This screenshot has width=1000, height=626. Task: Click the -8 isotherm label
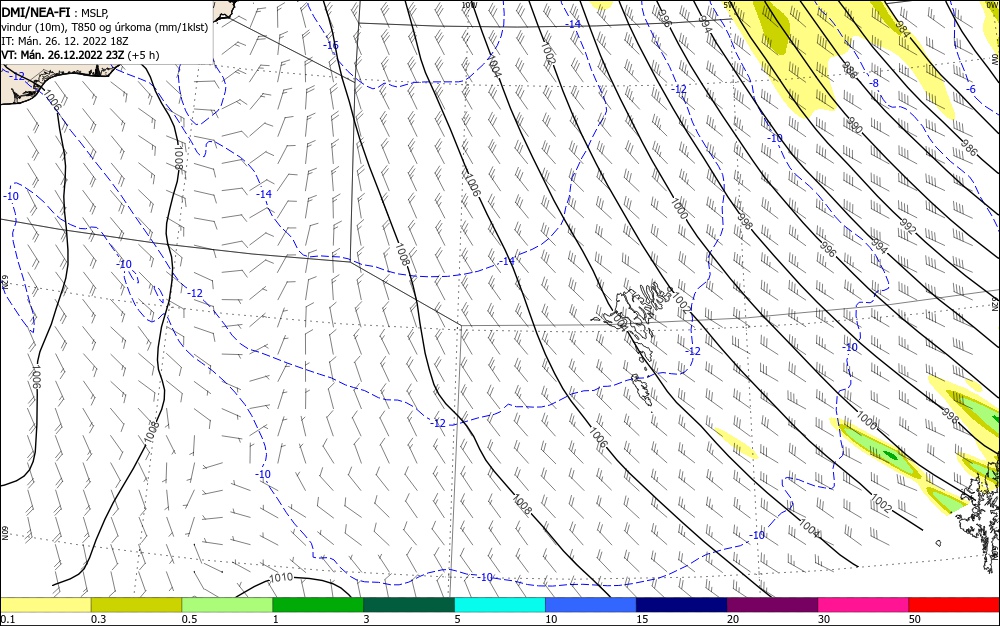click(873, 84)
